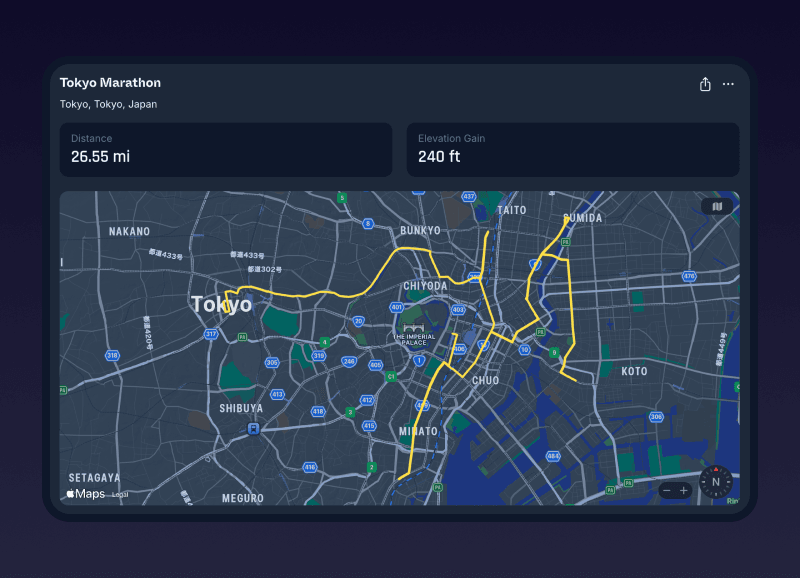
Task: Click the share icon in the header
Action: [705, 84]
